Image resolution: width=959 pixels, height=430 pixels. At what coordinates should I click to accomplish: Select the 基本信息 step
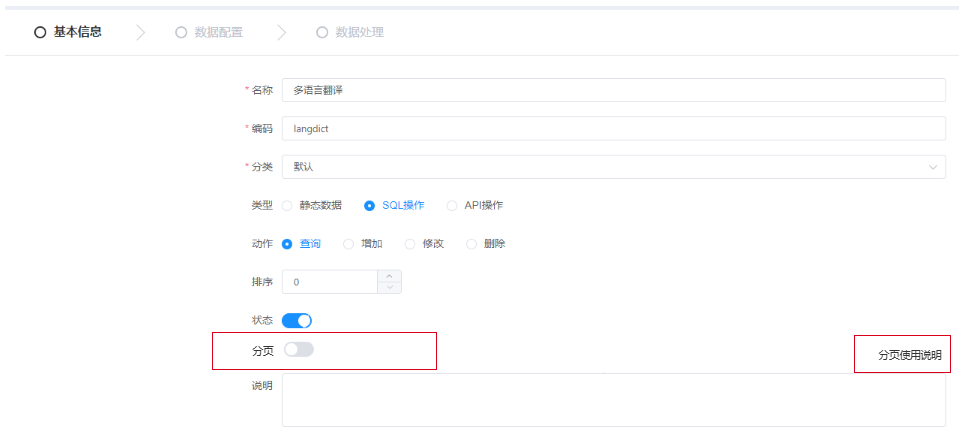tap(68, 32)
